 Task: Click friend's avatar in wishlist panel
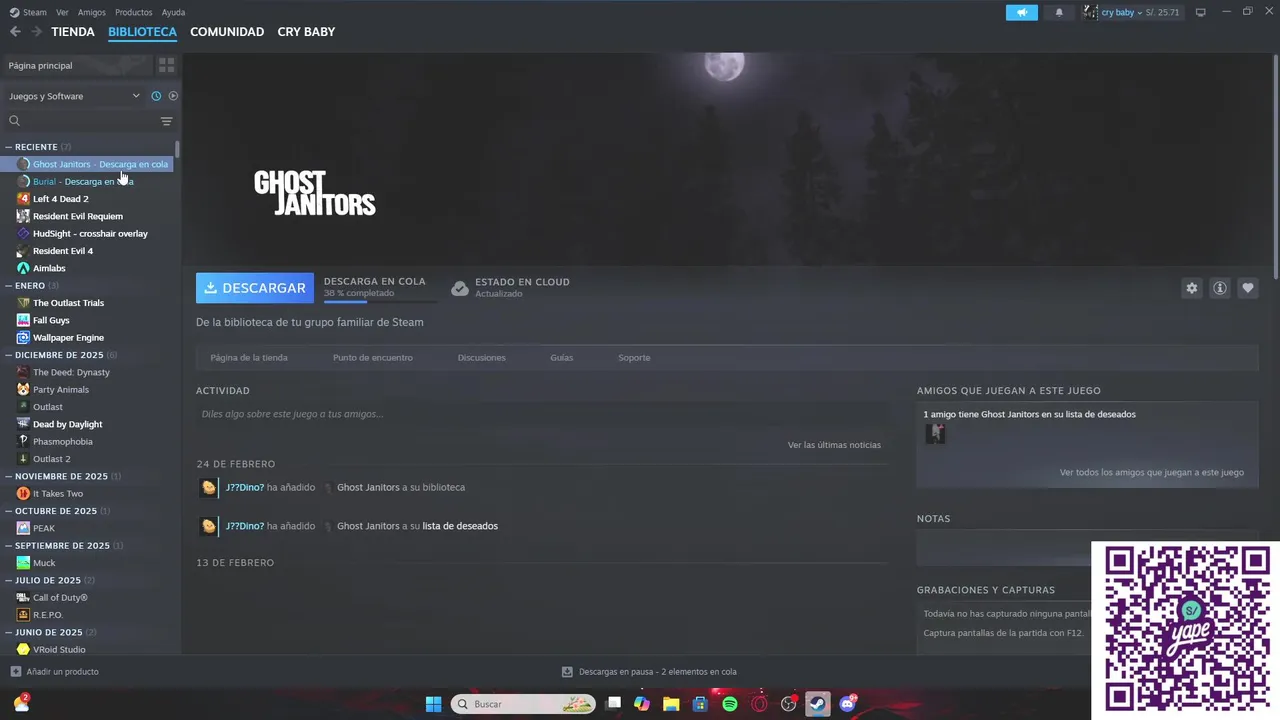tap(935, 433)
